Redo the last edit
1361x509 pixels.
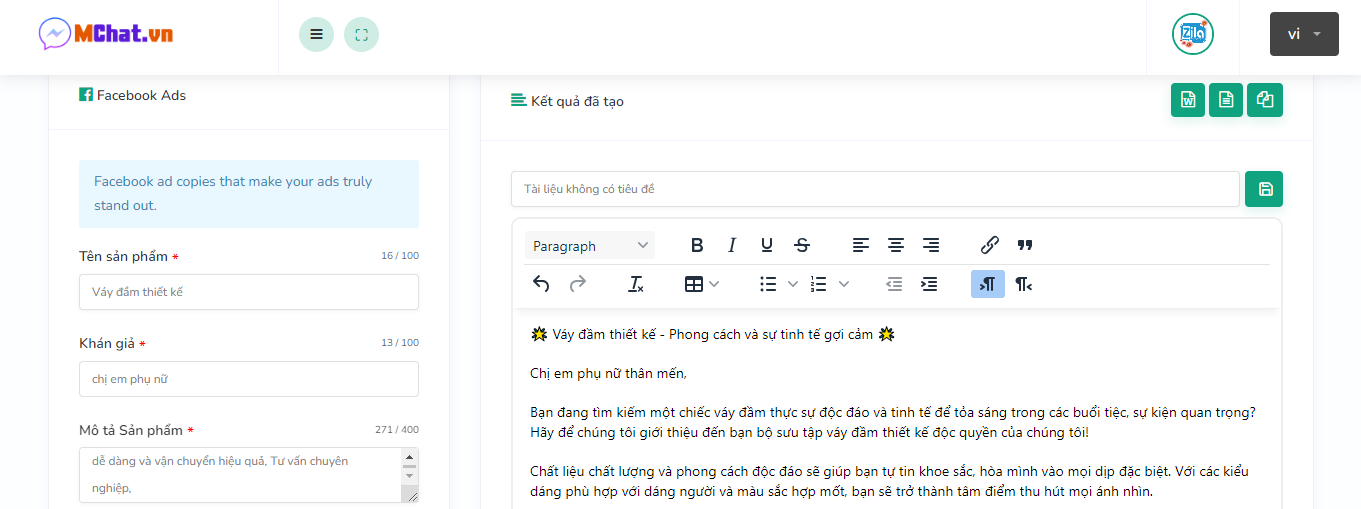tap(577, 284)
